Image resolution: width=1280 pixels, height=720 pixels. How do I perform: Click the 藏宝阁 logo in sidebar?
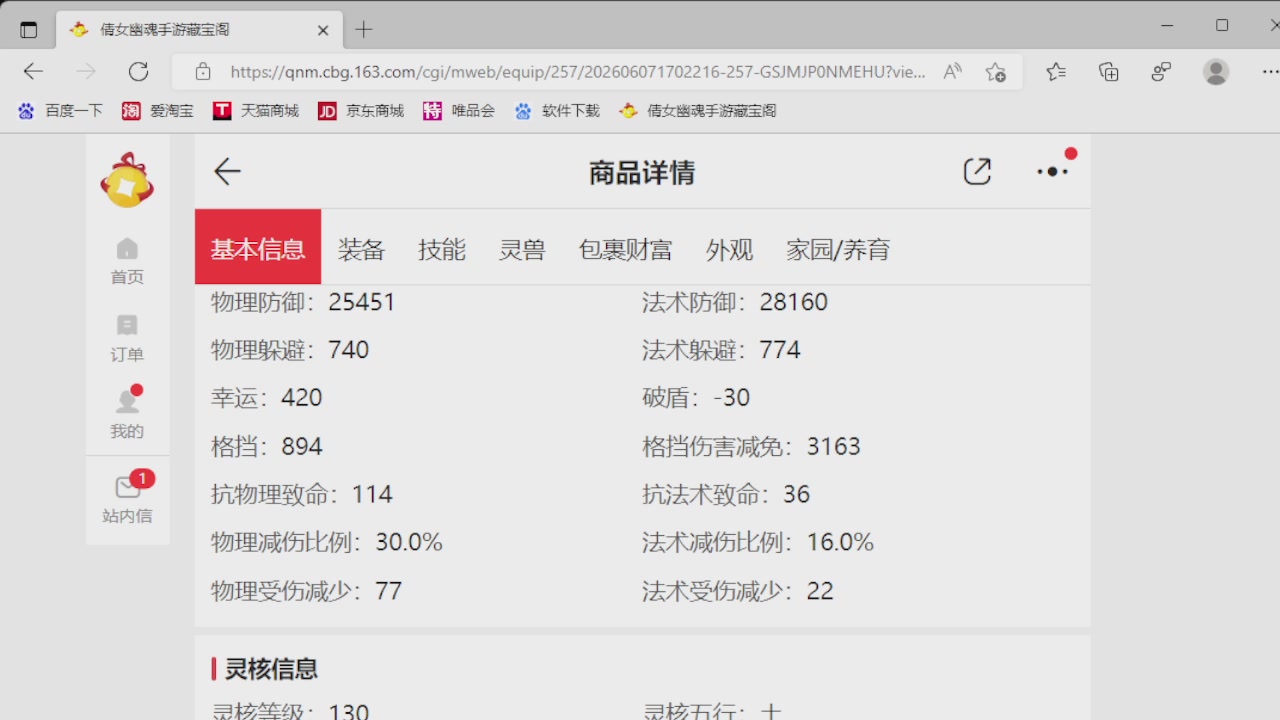(x=127, y=180)
